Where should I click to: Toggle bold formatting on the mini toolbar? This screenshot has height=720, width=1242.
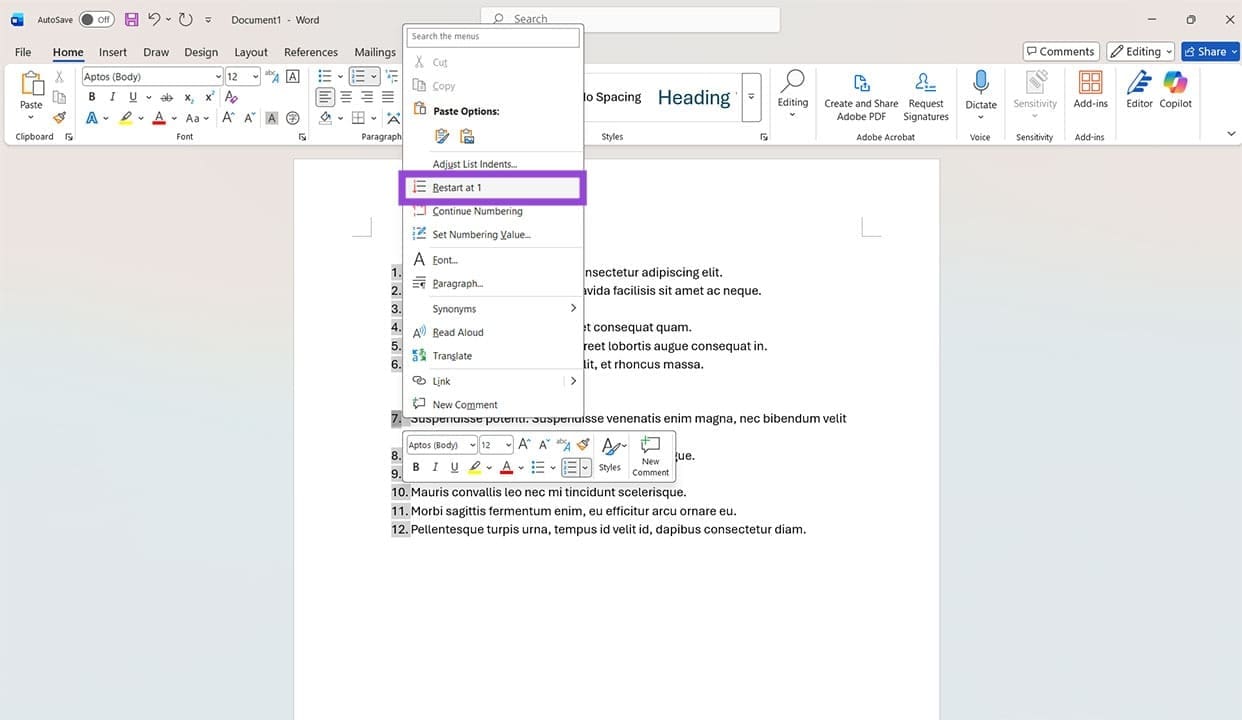click(x=415, y=466)
